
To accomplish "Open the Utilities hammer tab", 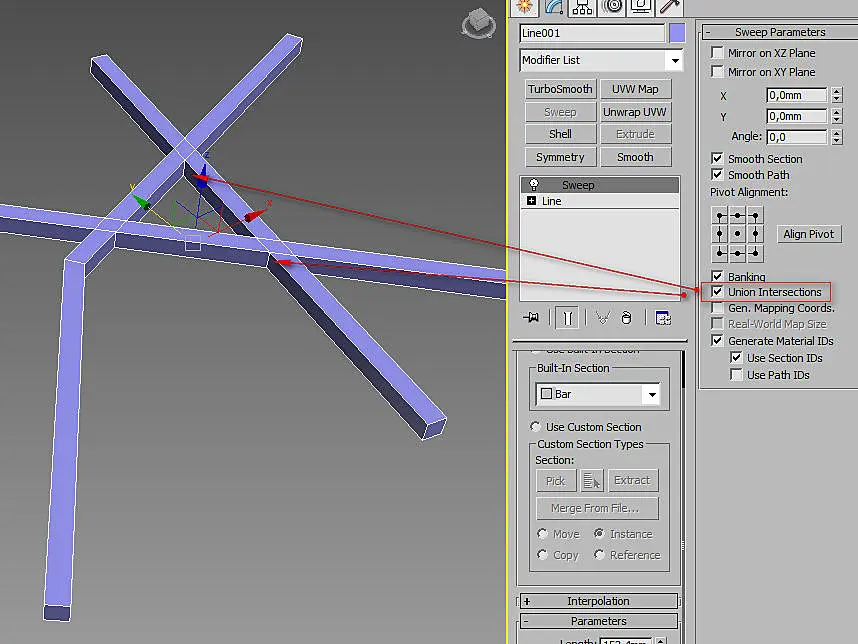I will (670, 7).
